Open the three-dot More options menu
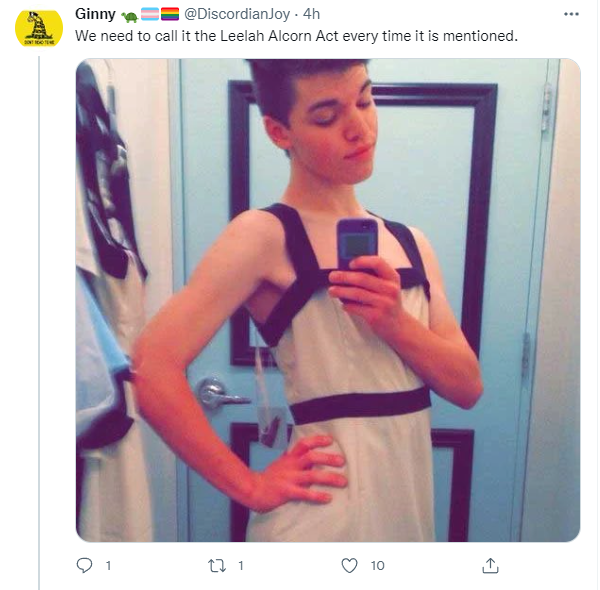Viewport: 600px width, 590px height. (x=571, y=14)
